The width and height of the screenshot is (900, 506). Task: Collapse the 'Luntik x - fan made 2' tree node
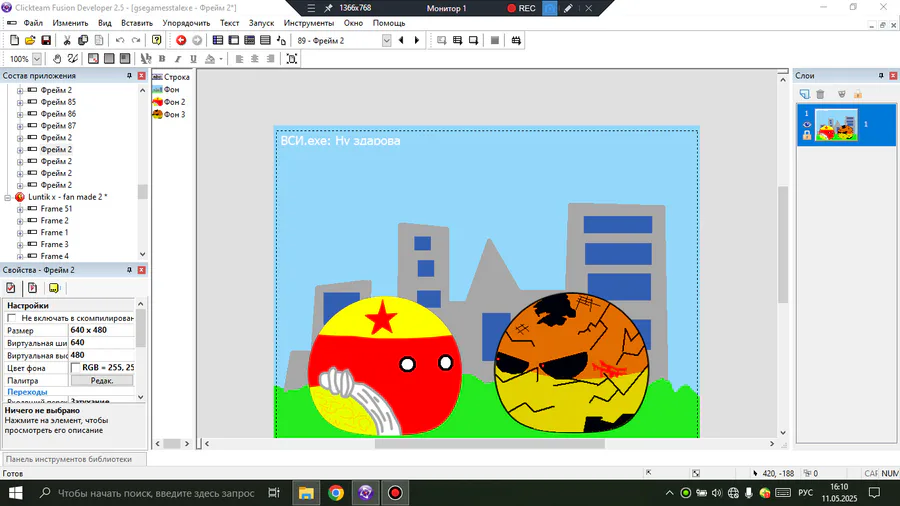click(7, 197)
